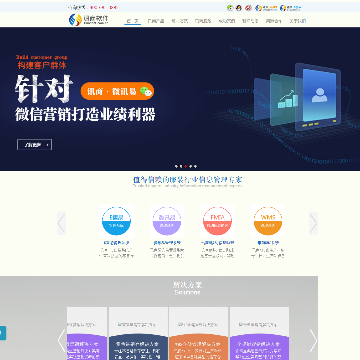
Task: Click the title link under purple product icon
Action: (167, 243)
